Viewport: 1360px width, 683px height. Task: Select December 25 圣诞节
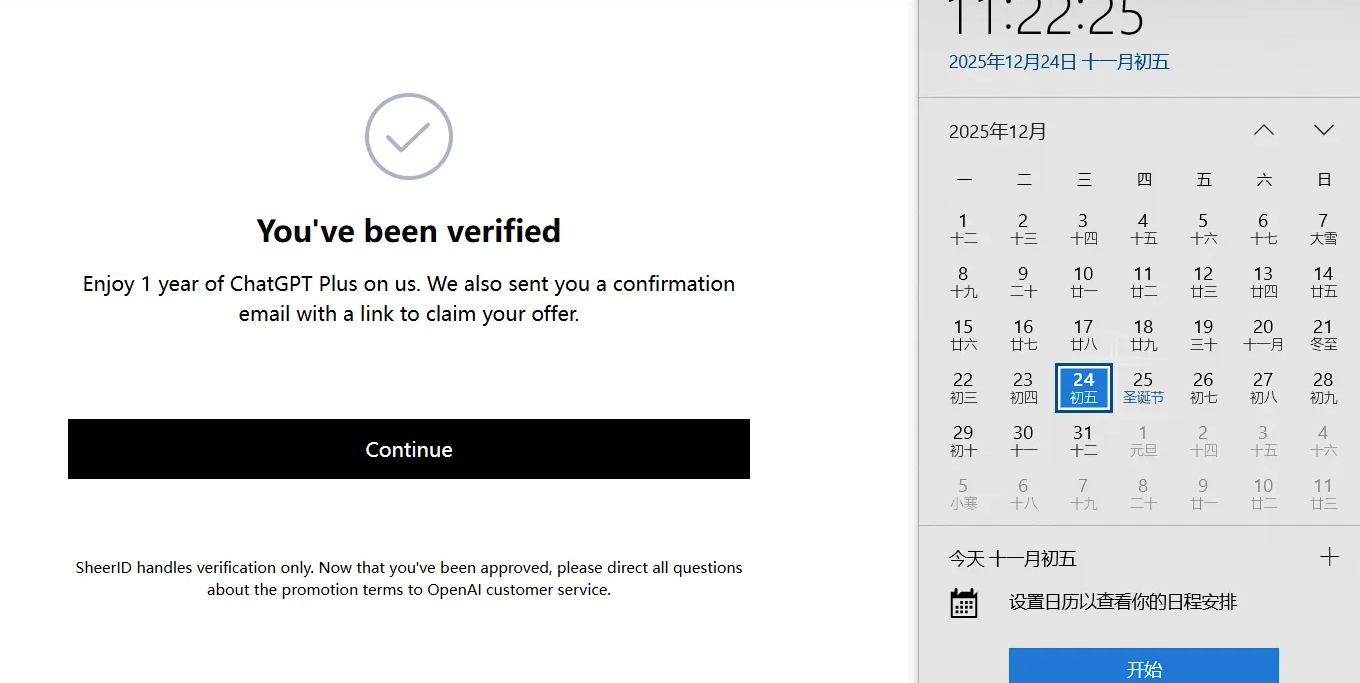(x=1143, y=388)
